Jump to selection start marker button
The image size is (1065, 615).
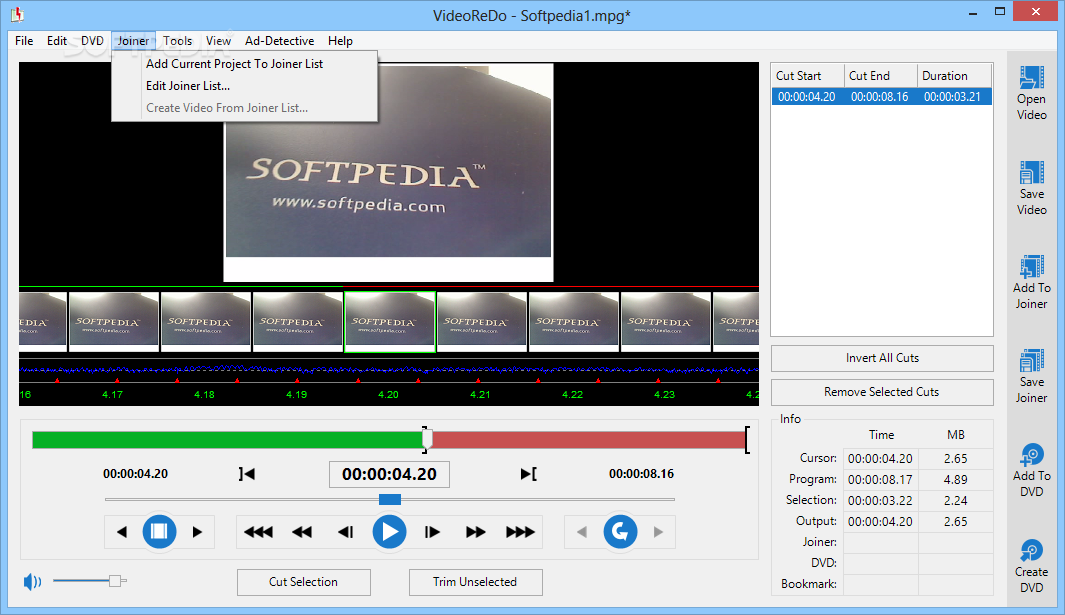pyautogui.click(x=247, y=474)
